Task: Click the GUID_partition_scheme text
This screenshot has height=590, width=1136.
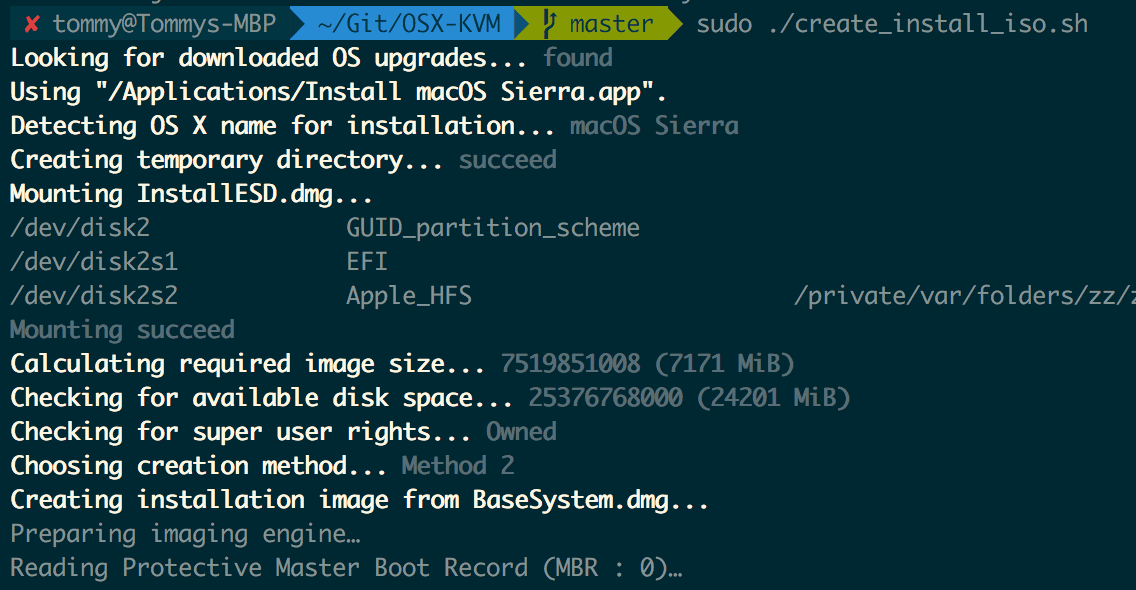Action: (x=493, y=228)
